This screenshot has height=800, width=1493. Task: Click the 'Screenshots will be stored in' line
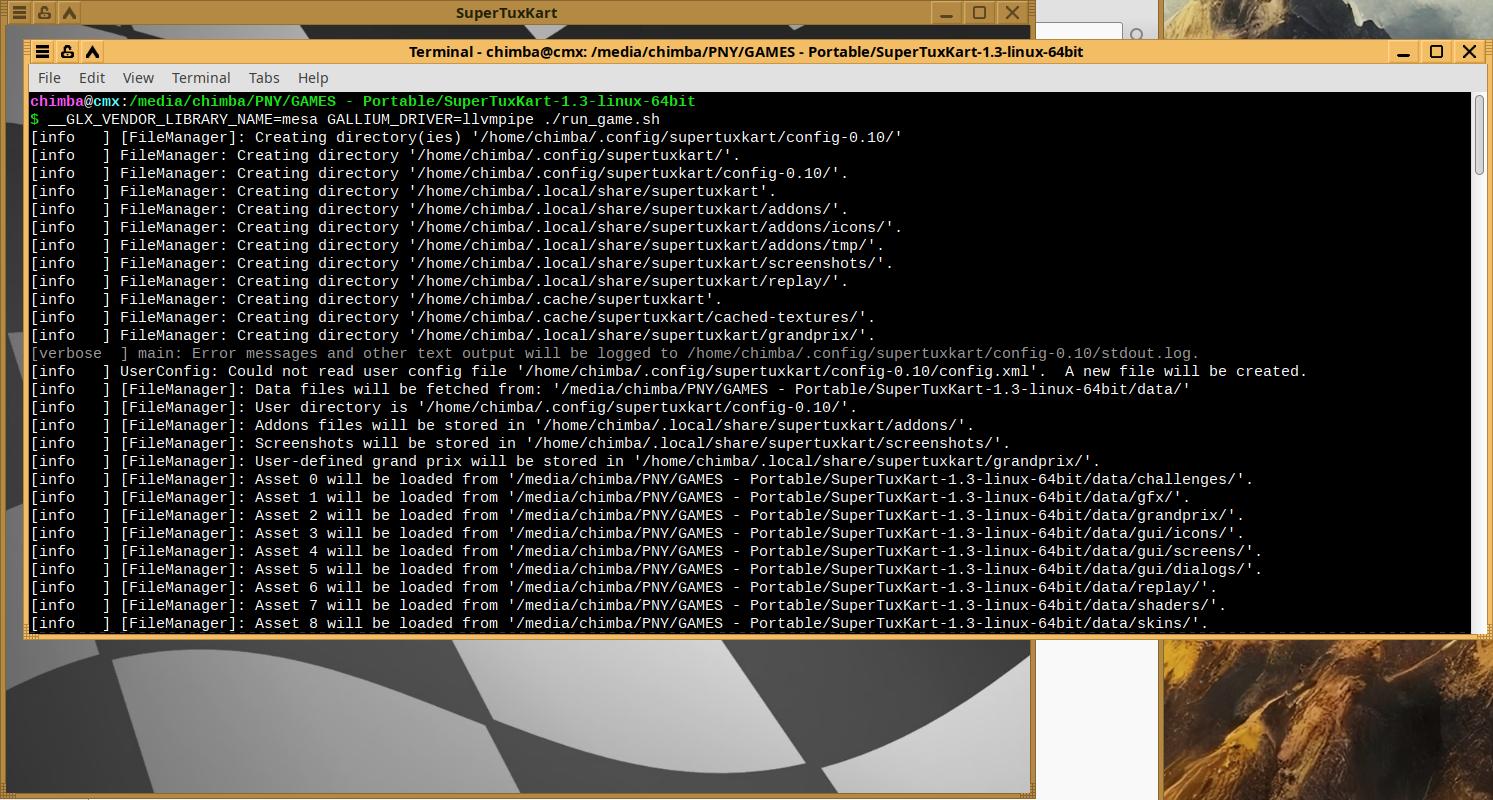520,443
